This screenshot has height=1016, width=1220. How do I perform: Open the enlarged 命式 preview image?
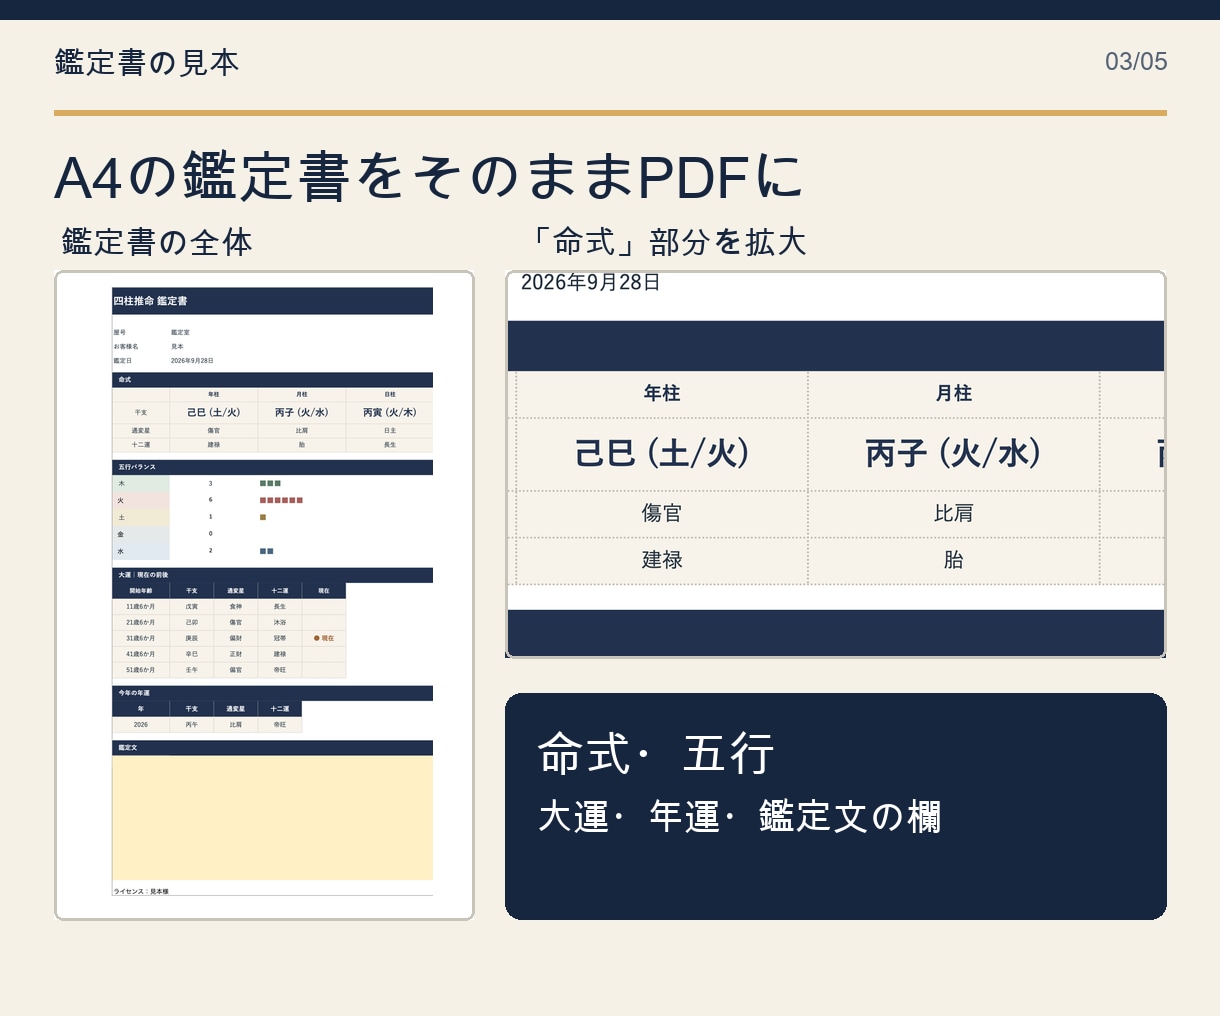coord(836,464)
